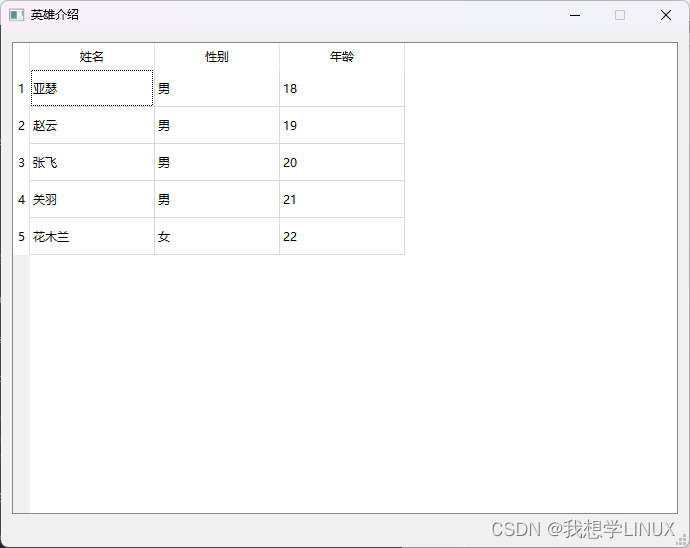Image resolution: width=690 pixels, height=548 pixels.
Task: Click the 男 cell in 关羽's row
Action: pos(217,199)
